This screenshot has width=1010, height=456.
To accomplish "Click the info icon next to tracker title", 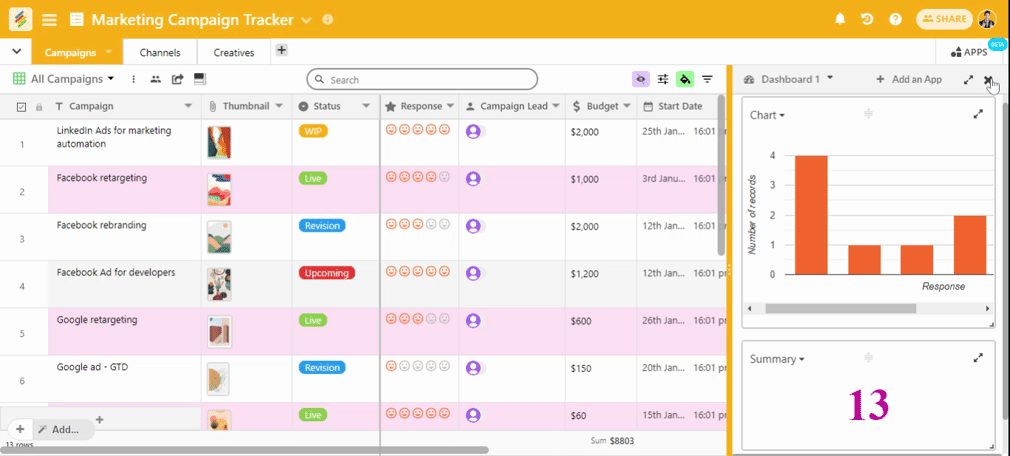I will (327, 19).
